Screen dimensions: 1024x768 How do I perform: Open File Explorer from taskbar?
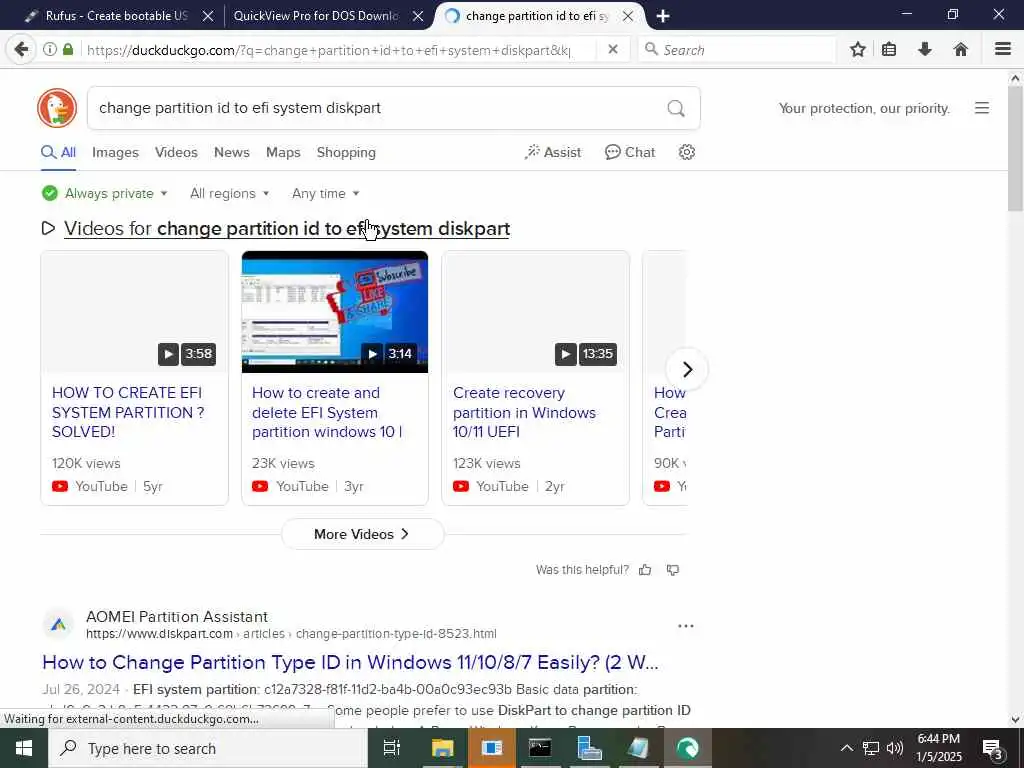coord(442,748)
